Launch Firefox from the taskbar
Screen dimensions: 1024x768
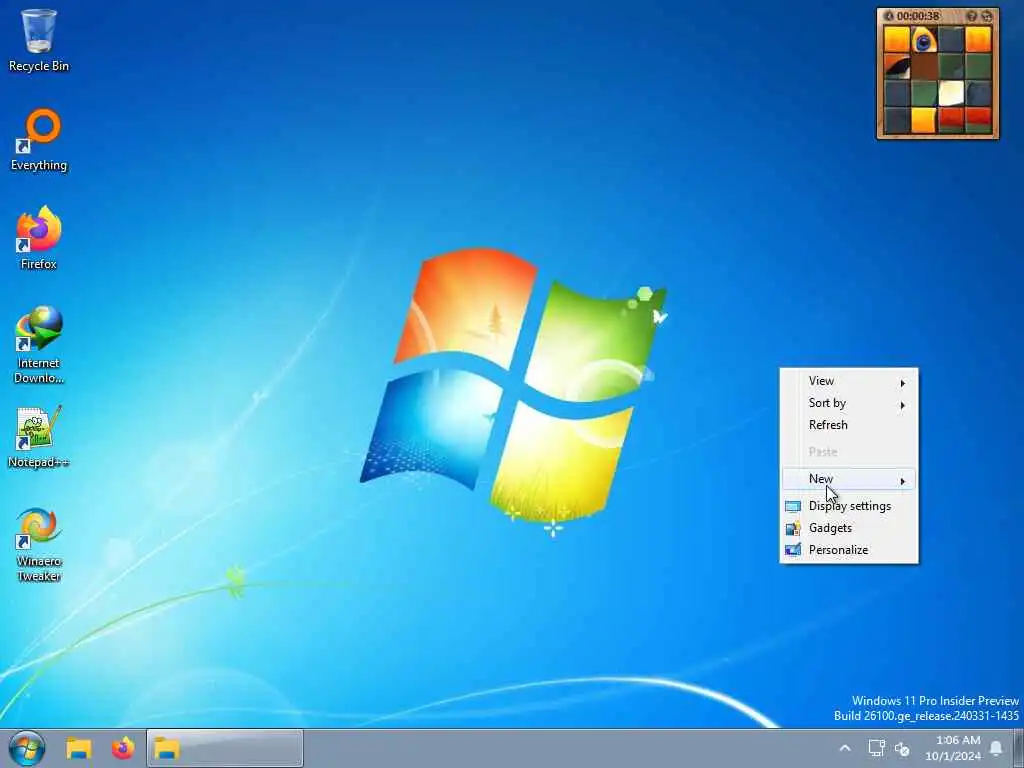point(122,748)
